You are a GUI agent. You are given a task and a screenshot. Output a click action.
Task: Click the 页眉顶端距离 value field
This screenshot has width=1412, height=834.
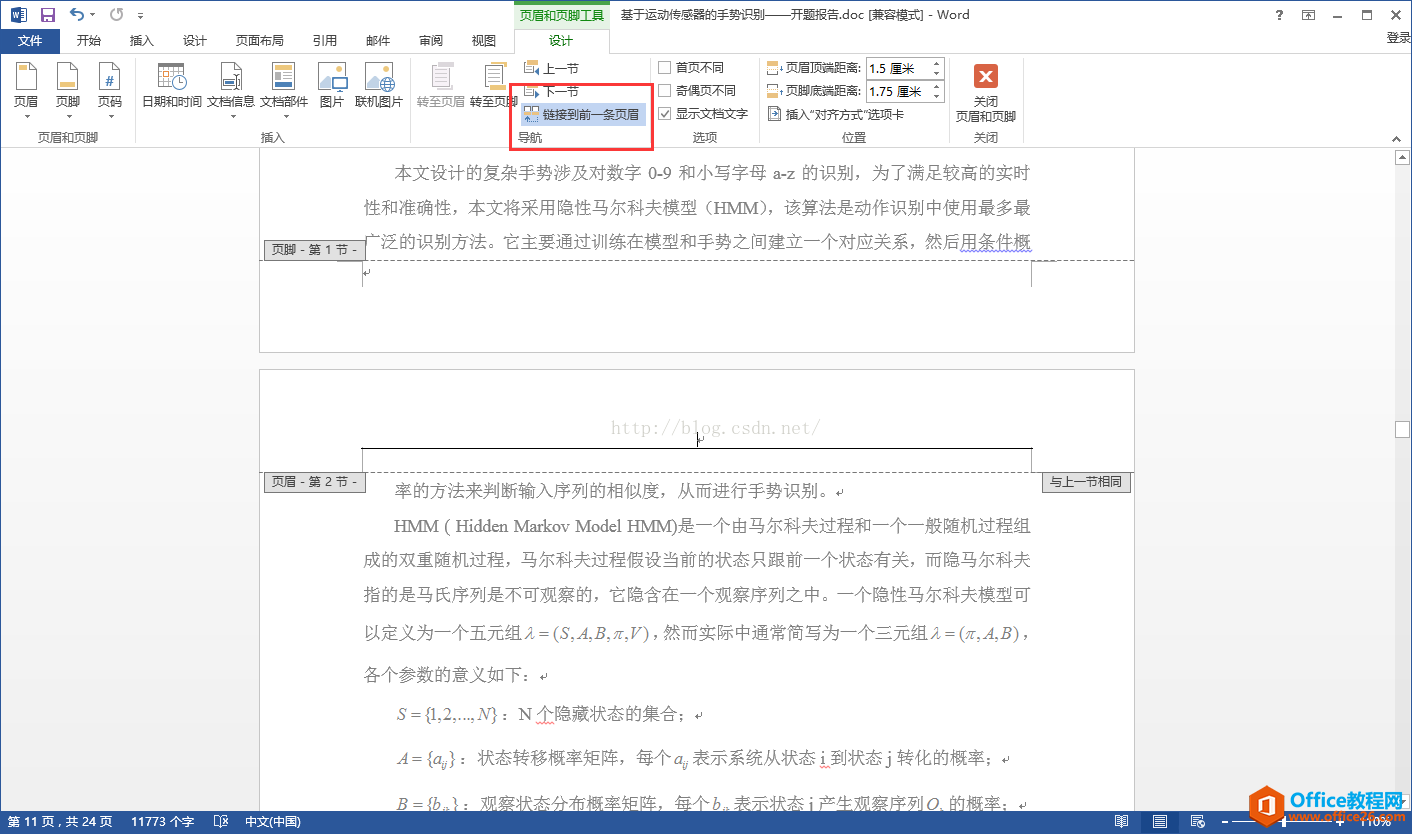pyautogui.click(x=898, y=68)
